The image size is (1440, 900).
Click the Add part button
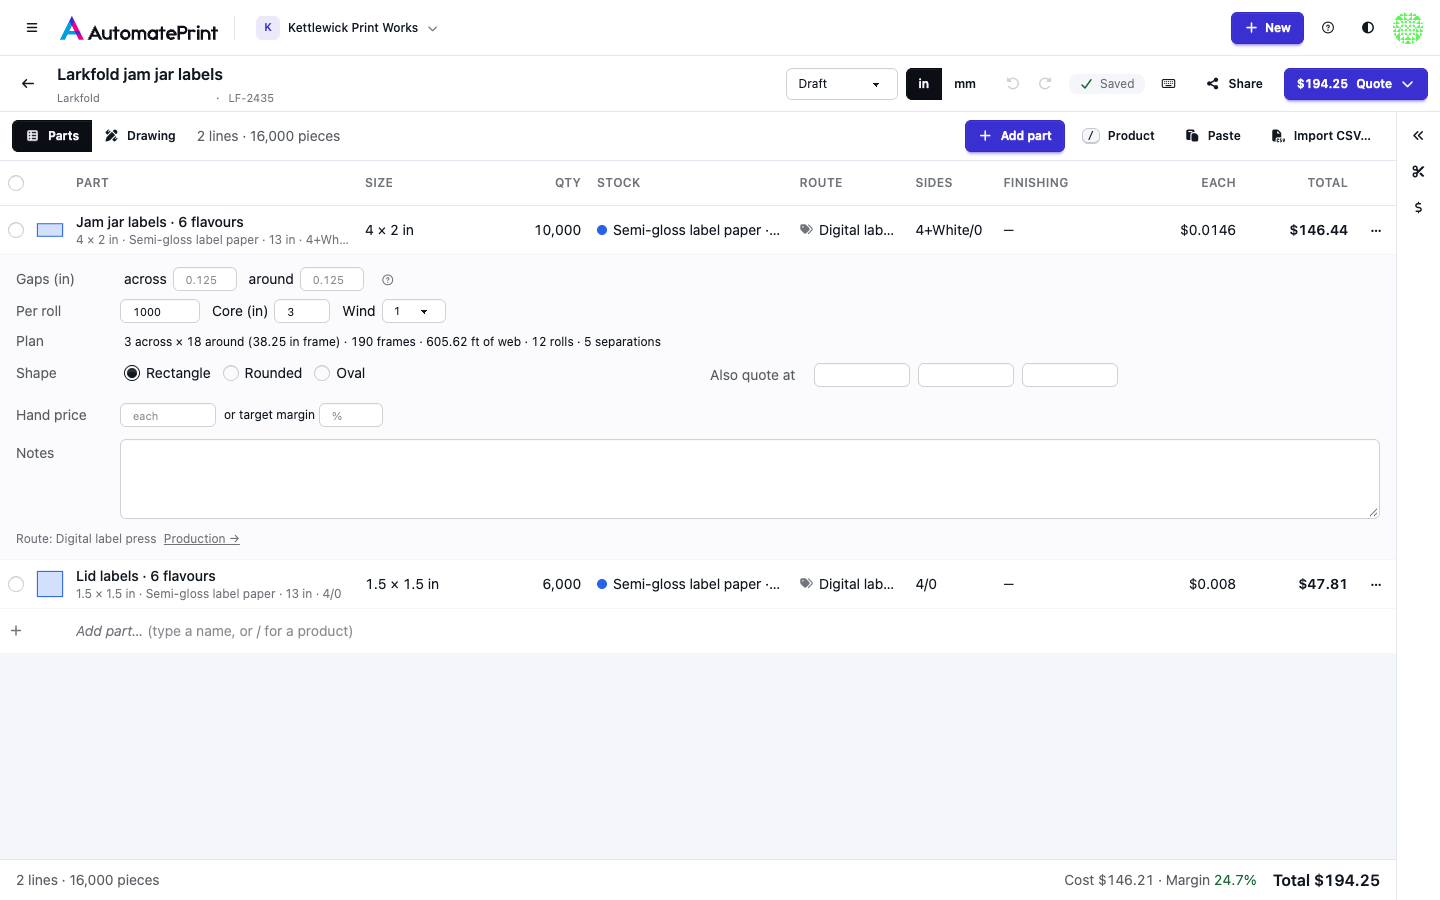pos(1015,136)
